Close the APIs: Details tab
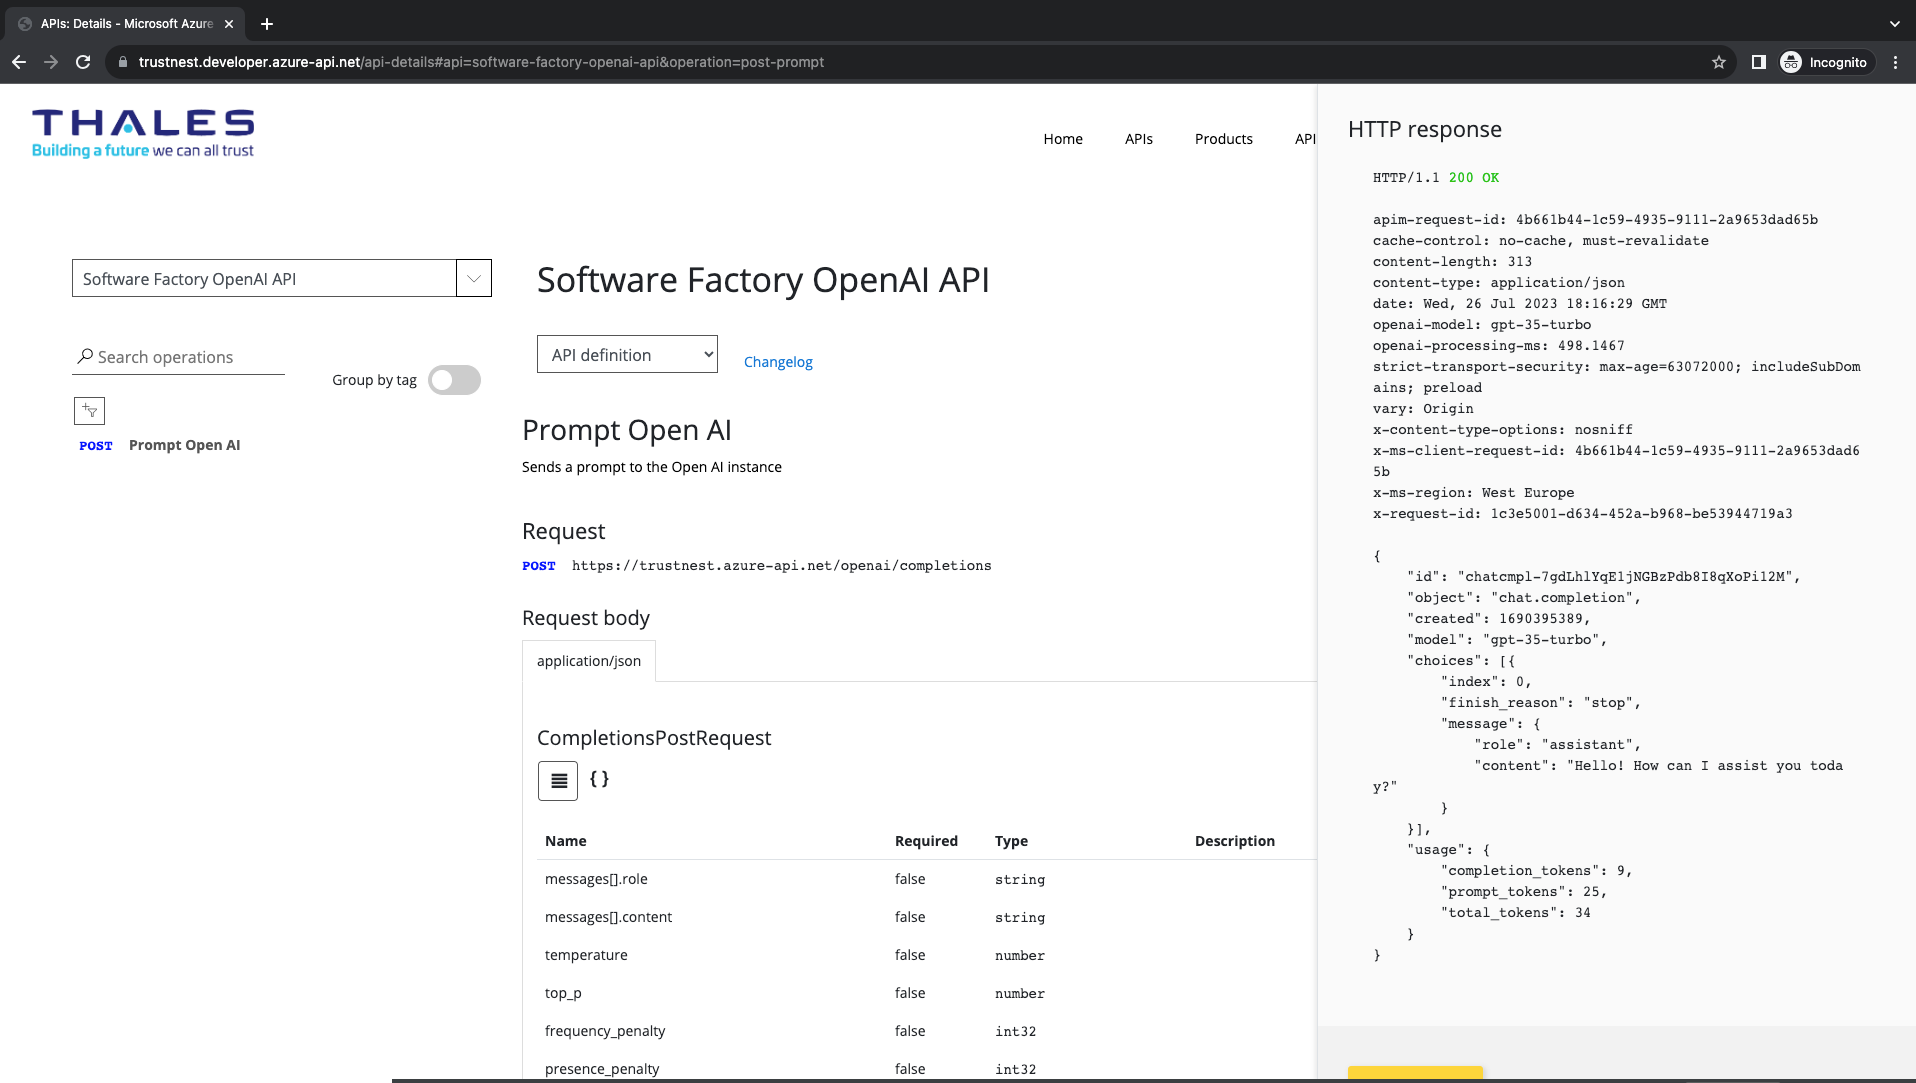The height and width of the screenshot is (1083, 1916). (x=229, y=24)
